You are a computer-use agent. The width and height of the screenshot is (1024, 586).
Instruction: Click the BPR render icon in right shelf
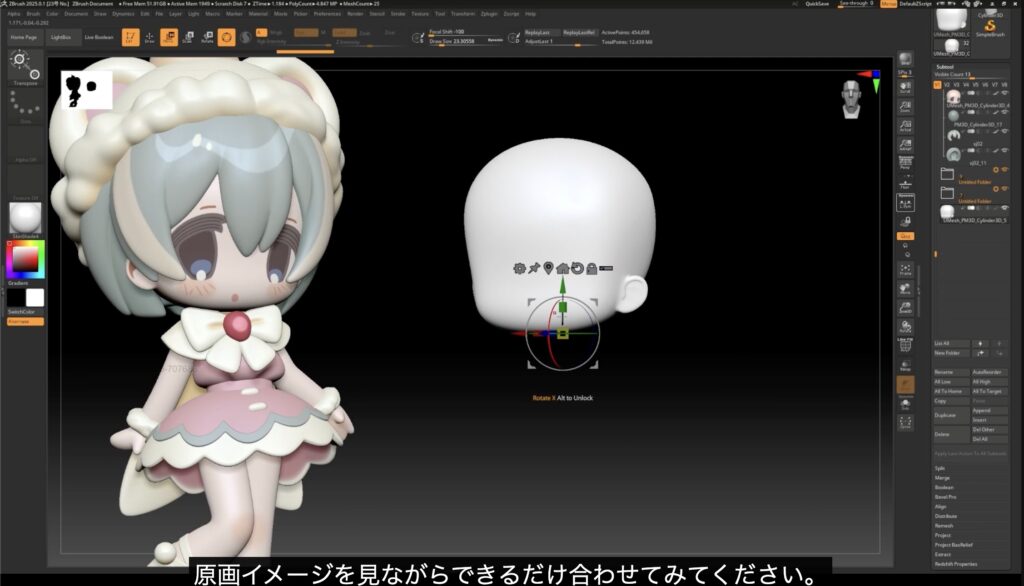[x=905, y=60]
